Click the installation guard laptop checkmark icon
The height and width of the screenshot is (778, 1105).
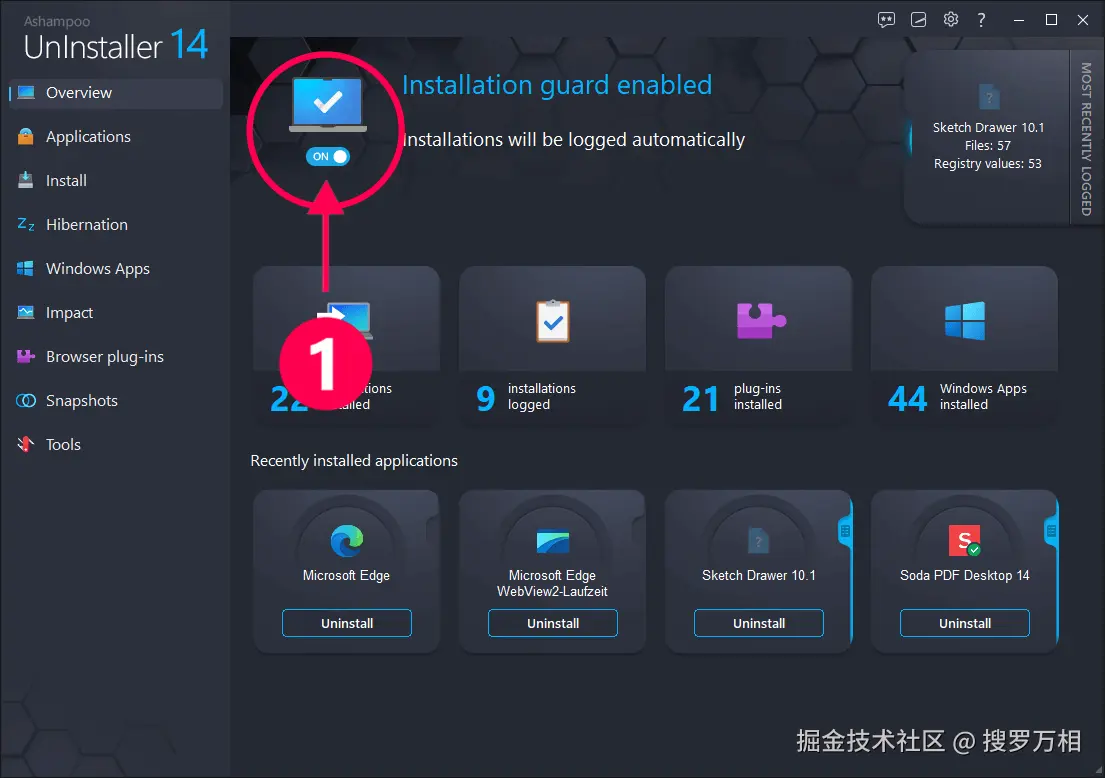(328, 104)
